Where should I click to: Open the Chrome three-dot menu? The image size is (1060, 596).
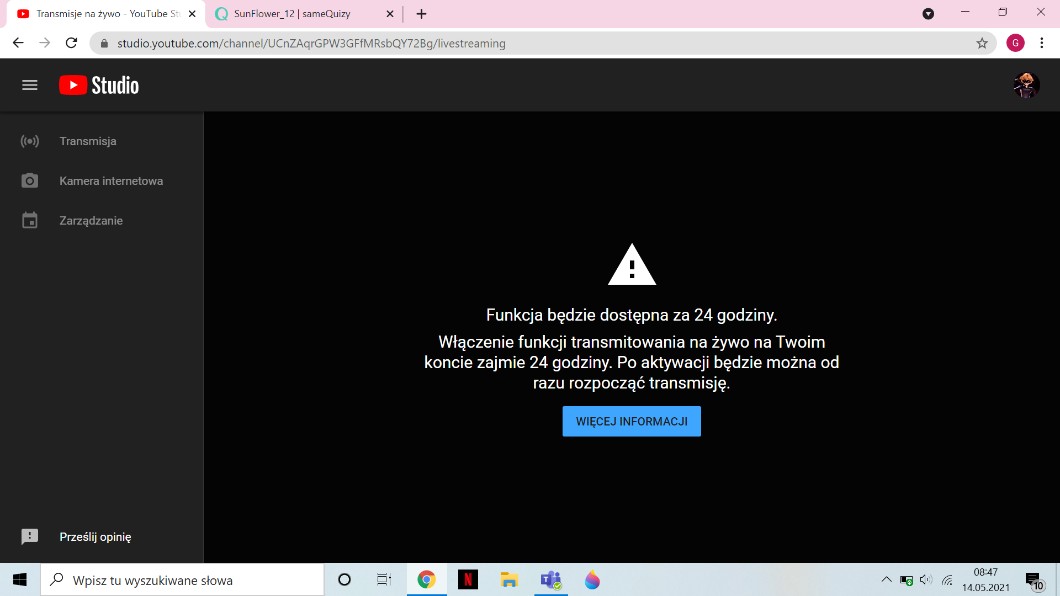[1043, 43]
